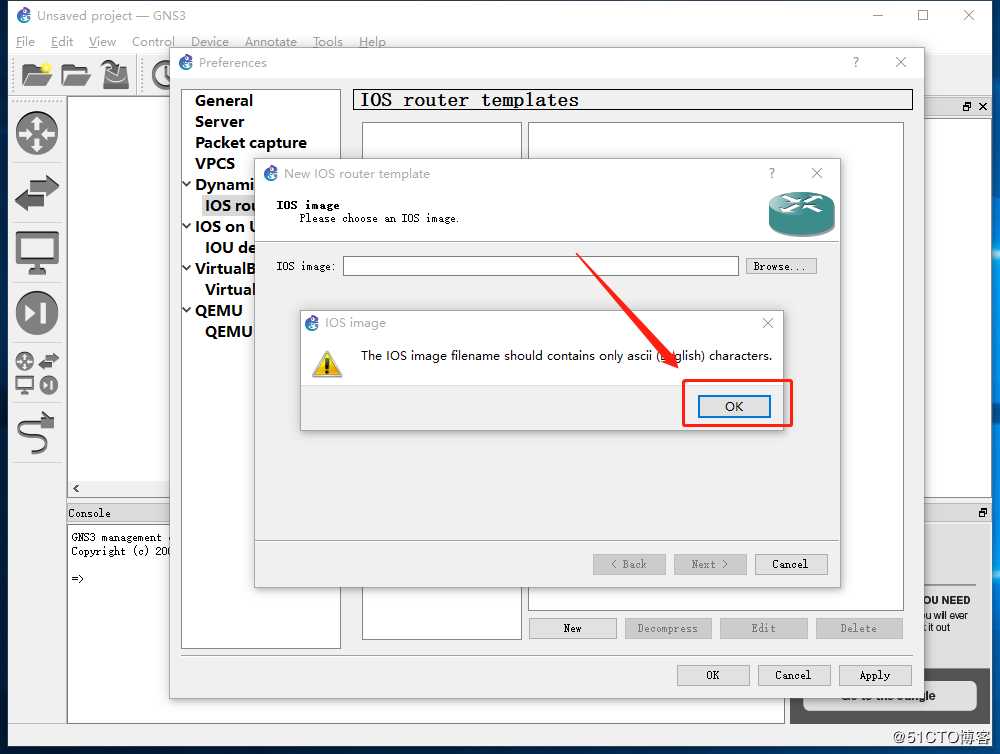This screenshot has height=754, width=1000.
Task: Select the VirtualBox VMs sub-item
Action: click(x=230, y=290)
